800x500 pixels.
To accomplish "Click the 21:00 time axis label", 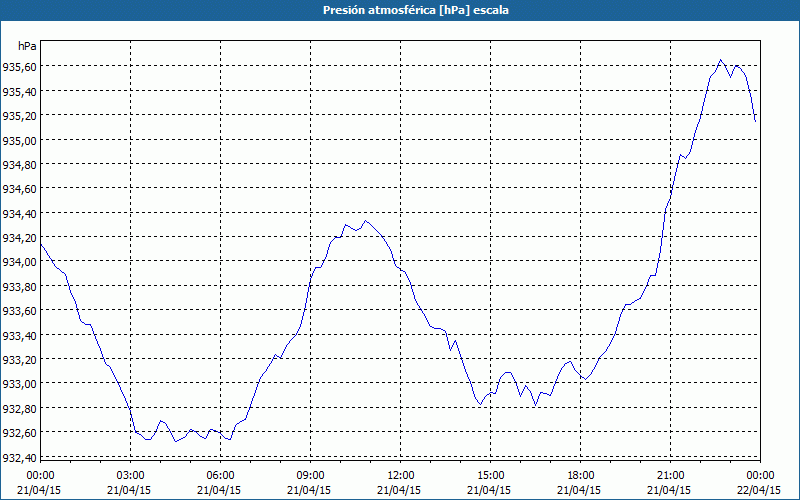I will point(670,476).
